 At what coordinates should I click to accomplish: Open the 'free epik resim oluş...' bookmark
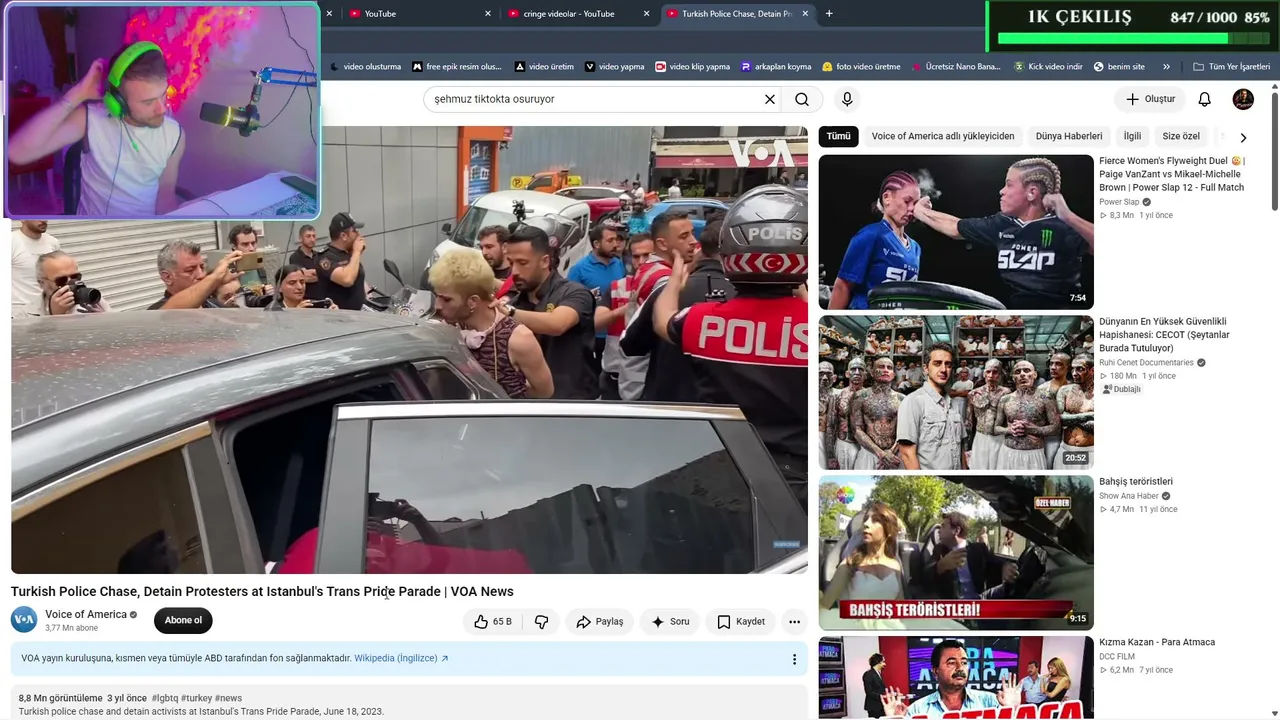point(457,67)
